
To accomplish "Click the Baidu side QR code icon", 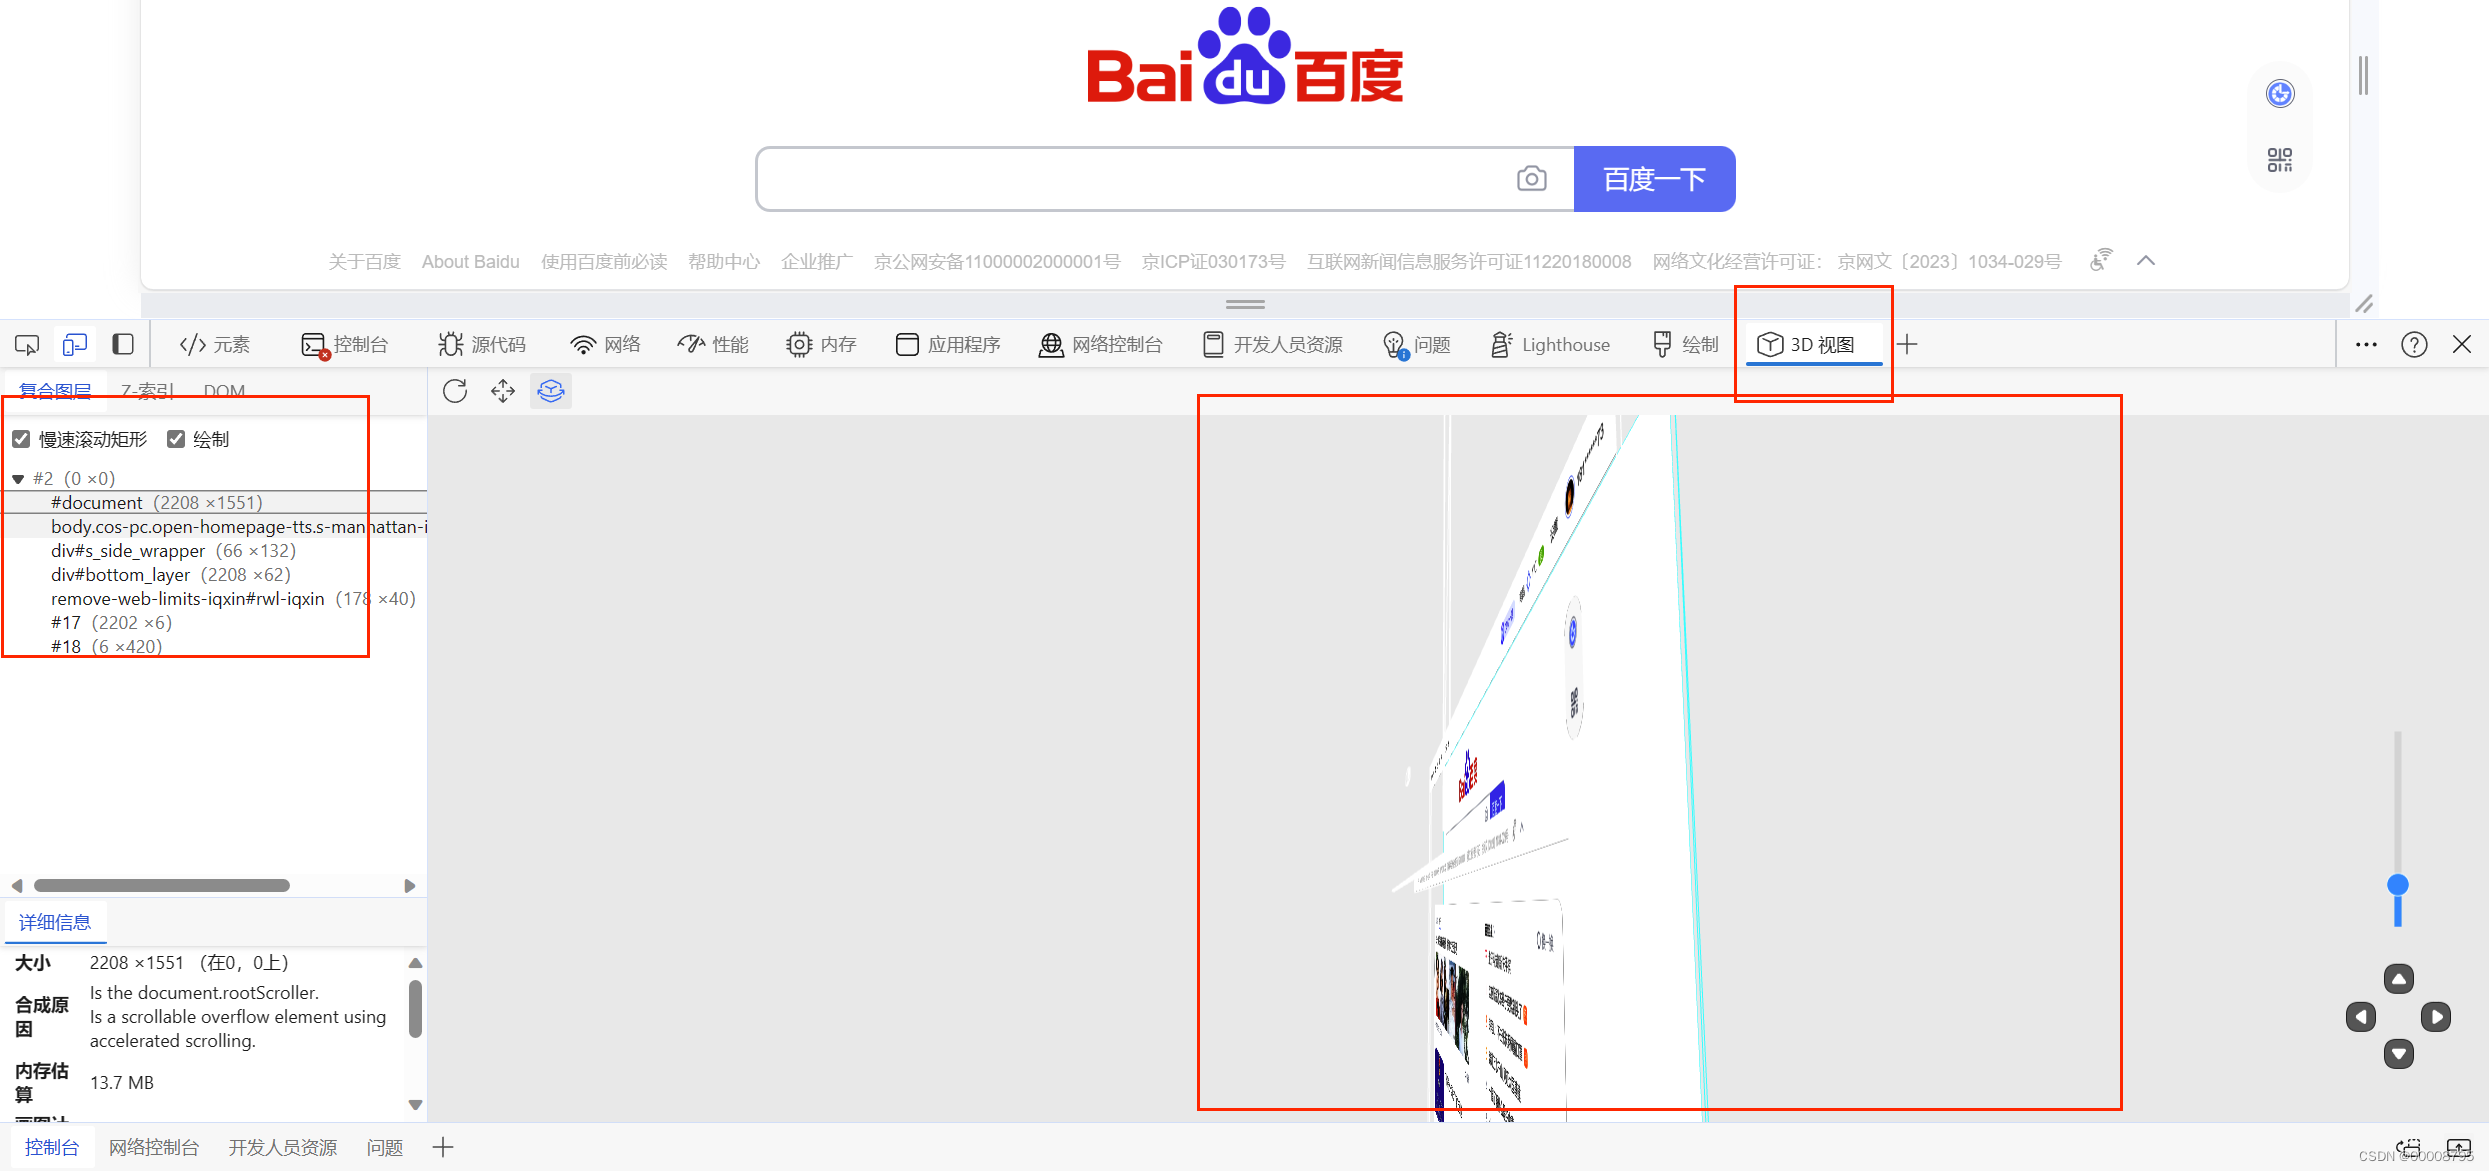I will (2280, 160).
